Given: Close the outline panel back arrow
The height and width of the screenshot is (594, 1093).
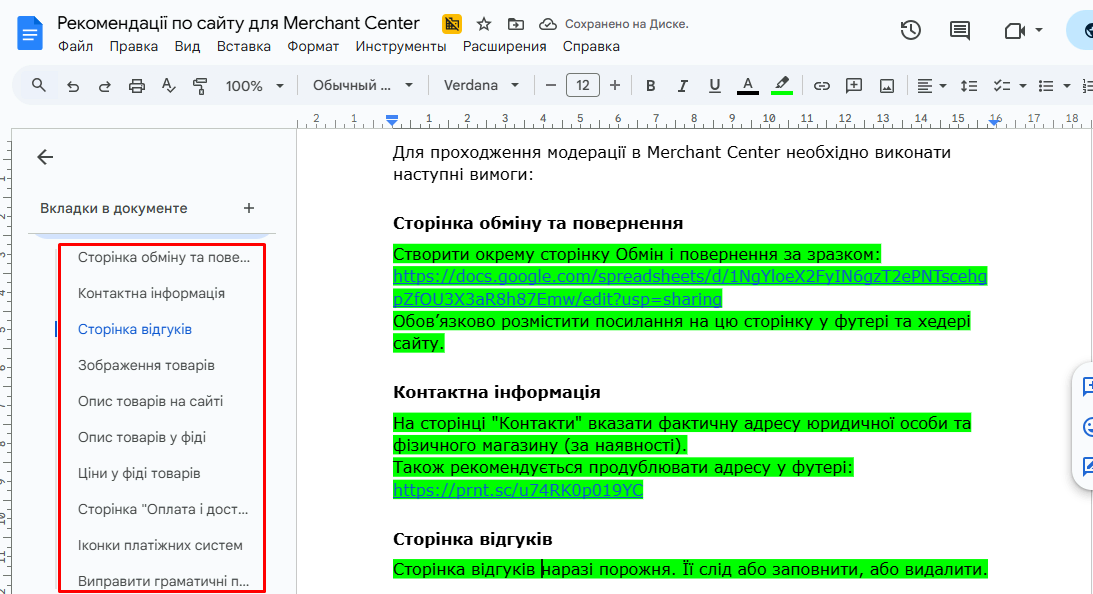Looking at the screenshot, I should pyautogui.click(x=45, y=157).
